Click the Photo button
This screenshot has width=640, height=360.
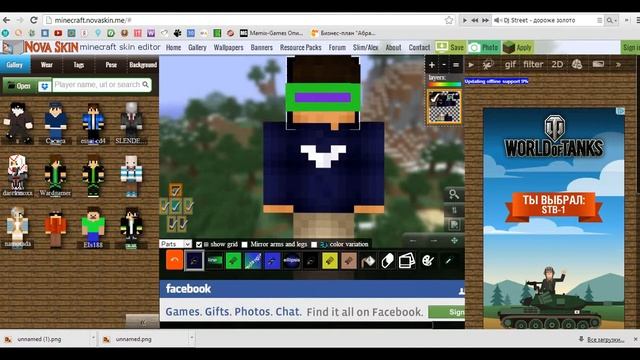point(484,47)
